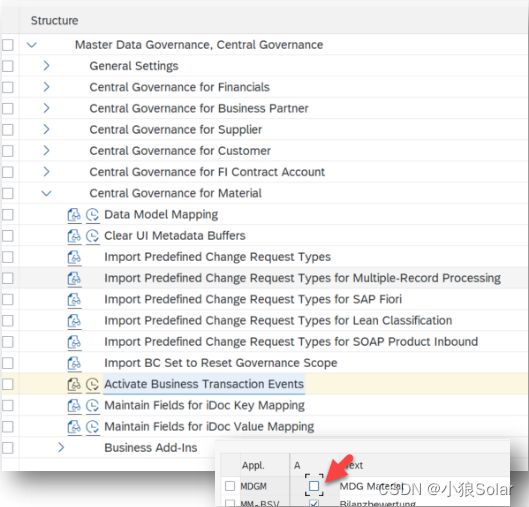
Task: Collapse Master Data Governance, Central Governance node
Action: point(32,45)
